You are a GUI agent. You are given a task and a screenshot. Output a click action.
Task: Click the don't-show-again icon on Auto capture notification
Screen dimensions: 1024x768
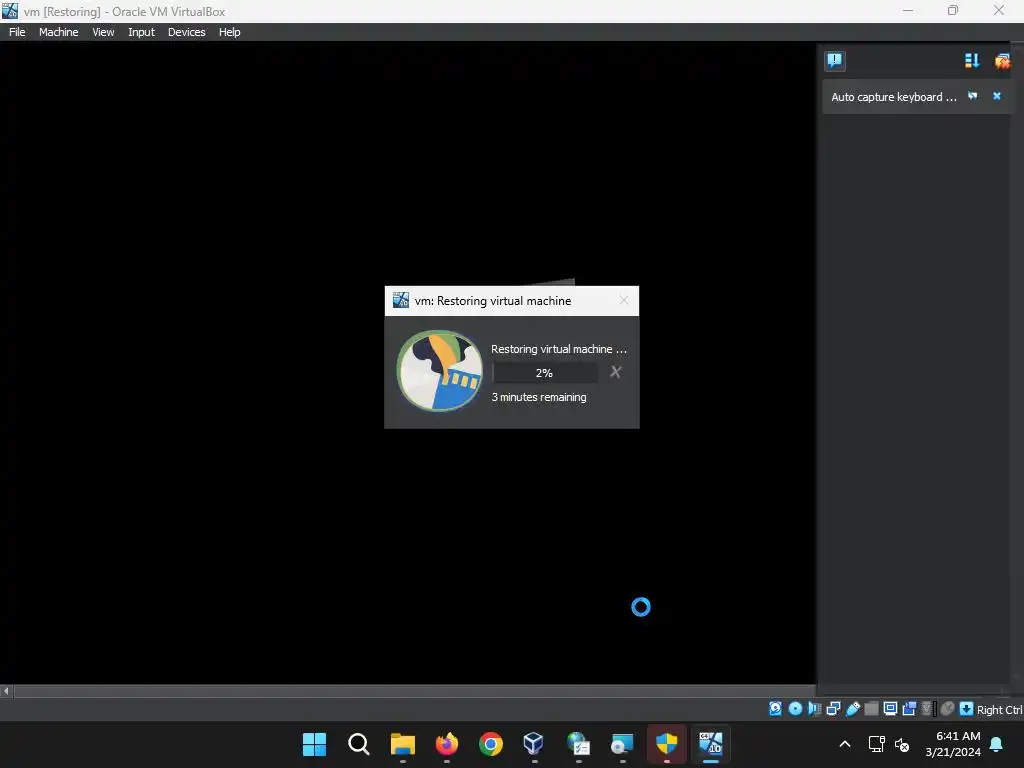(x=973, y=96)
